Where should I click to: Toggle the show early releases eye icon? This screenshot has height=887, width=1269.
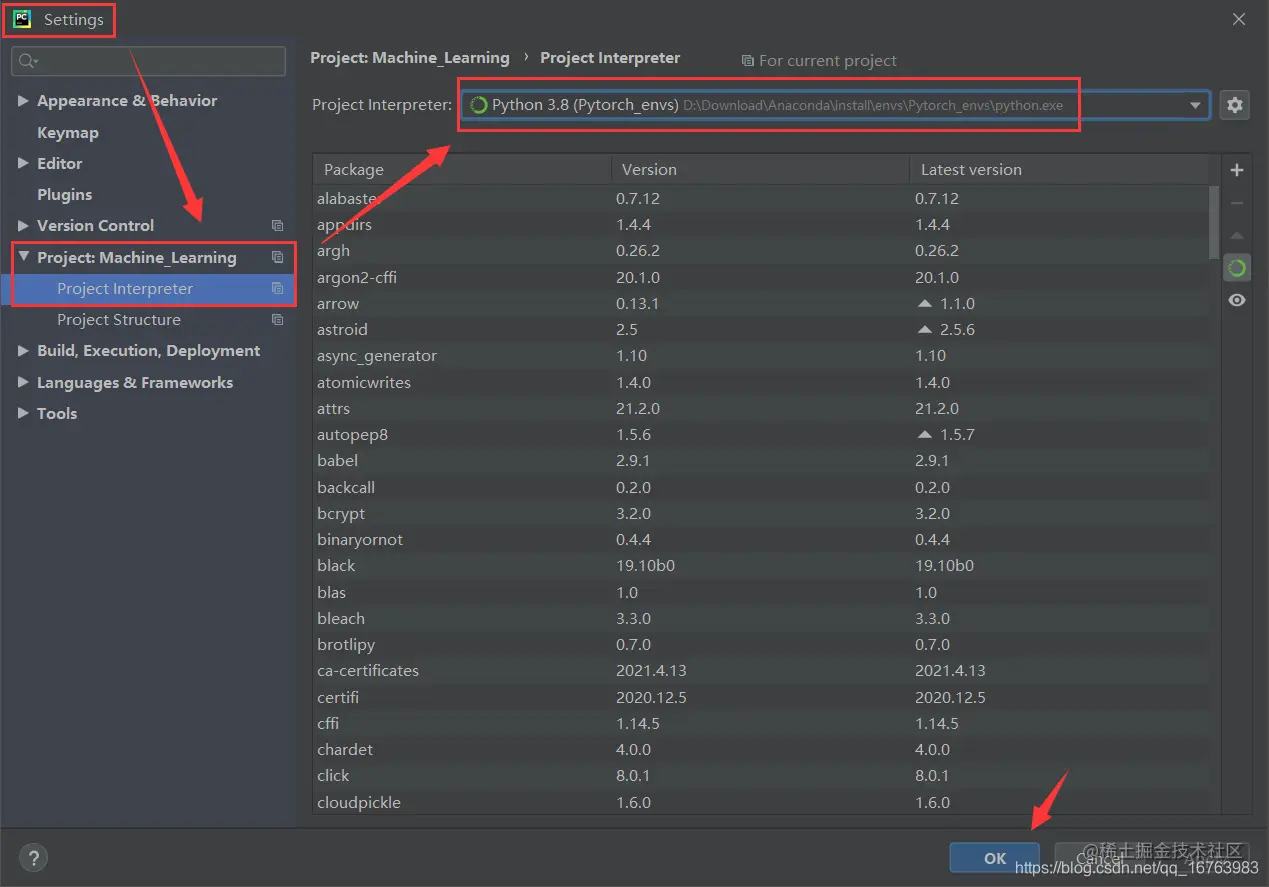[x=1237, y=300]
